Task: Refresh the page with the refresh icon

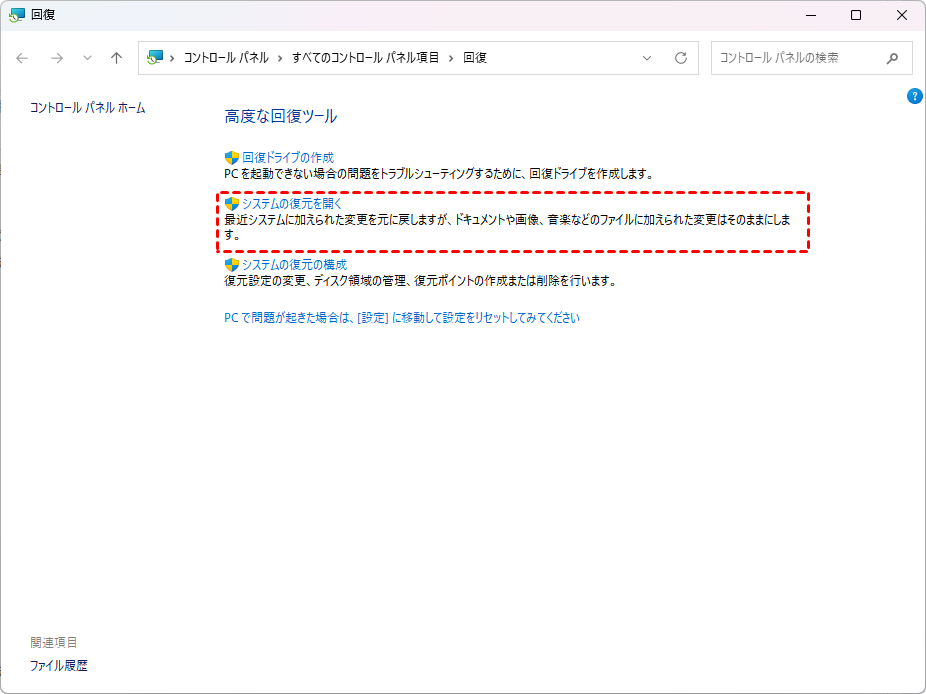Action: (681, 58)
